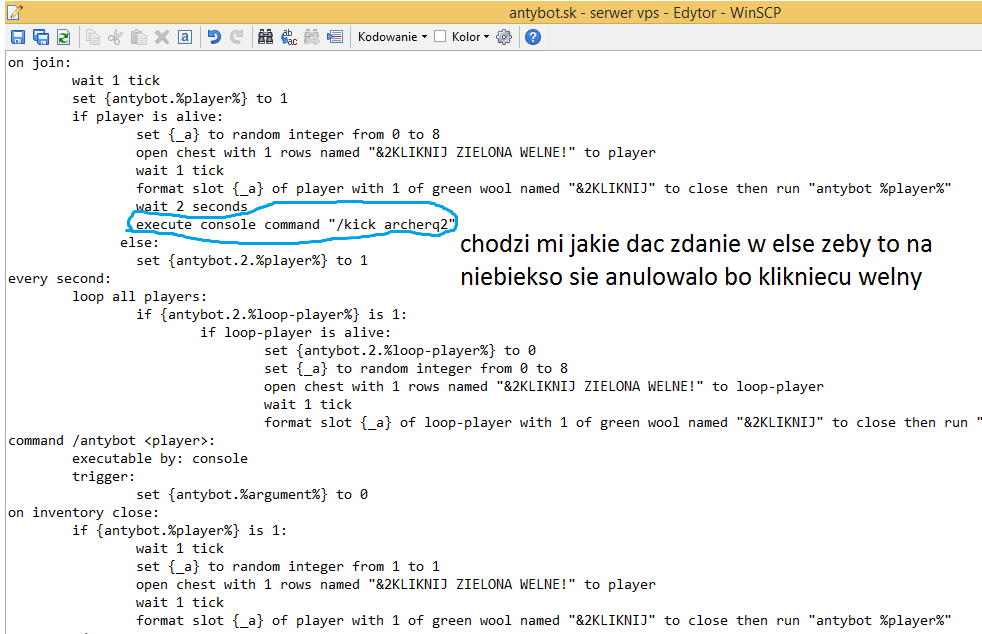Reload the file with the green refresh icon

(x=63, y=37)
